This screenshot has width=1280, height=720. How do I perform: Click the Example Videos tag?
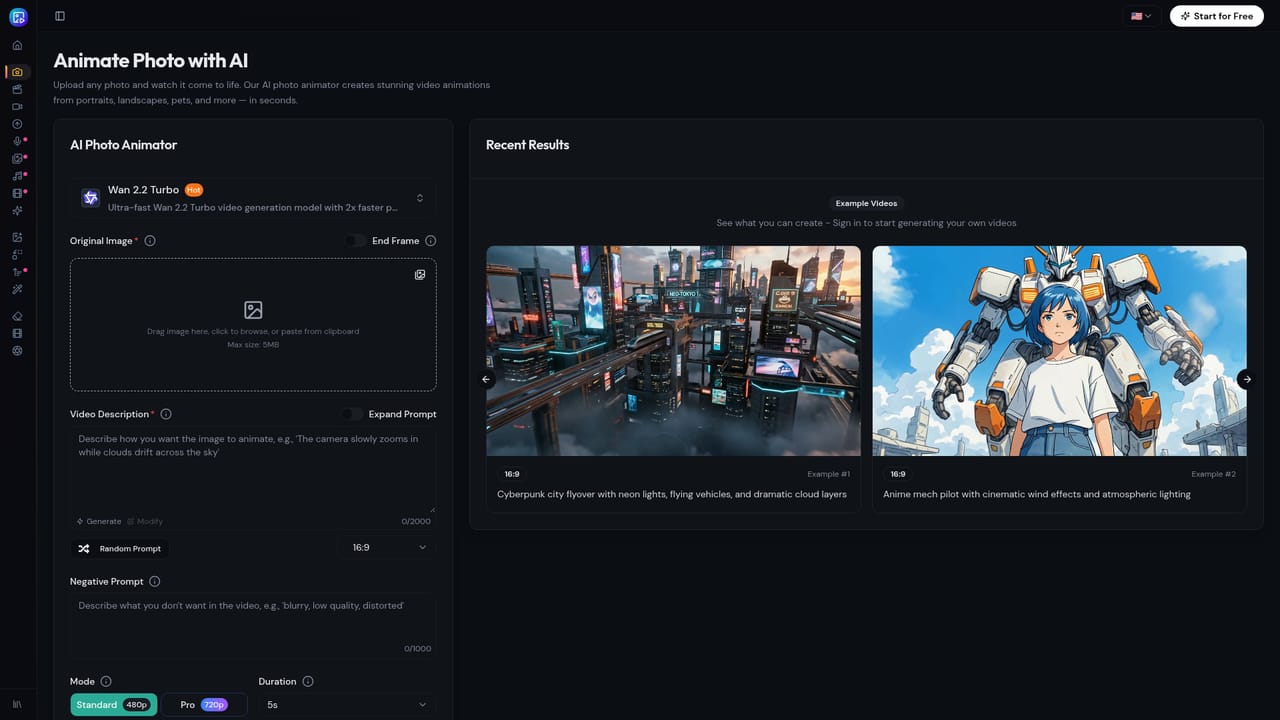tap(866, 203)
